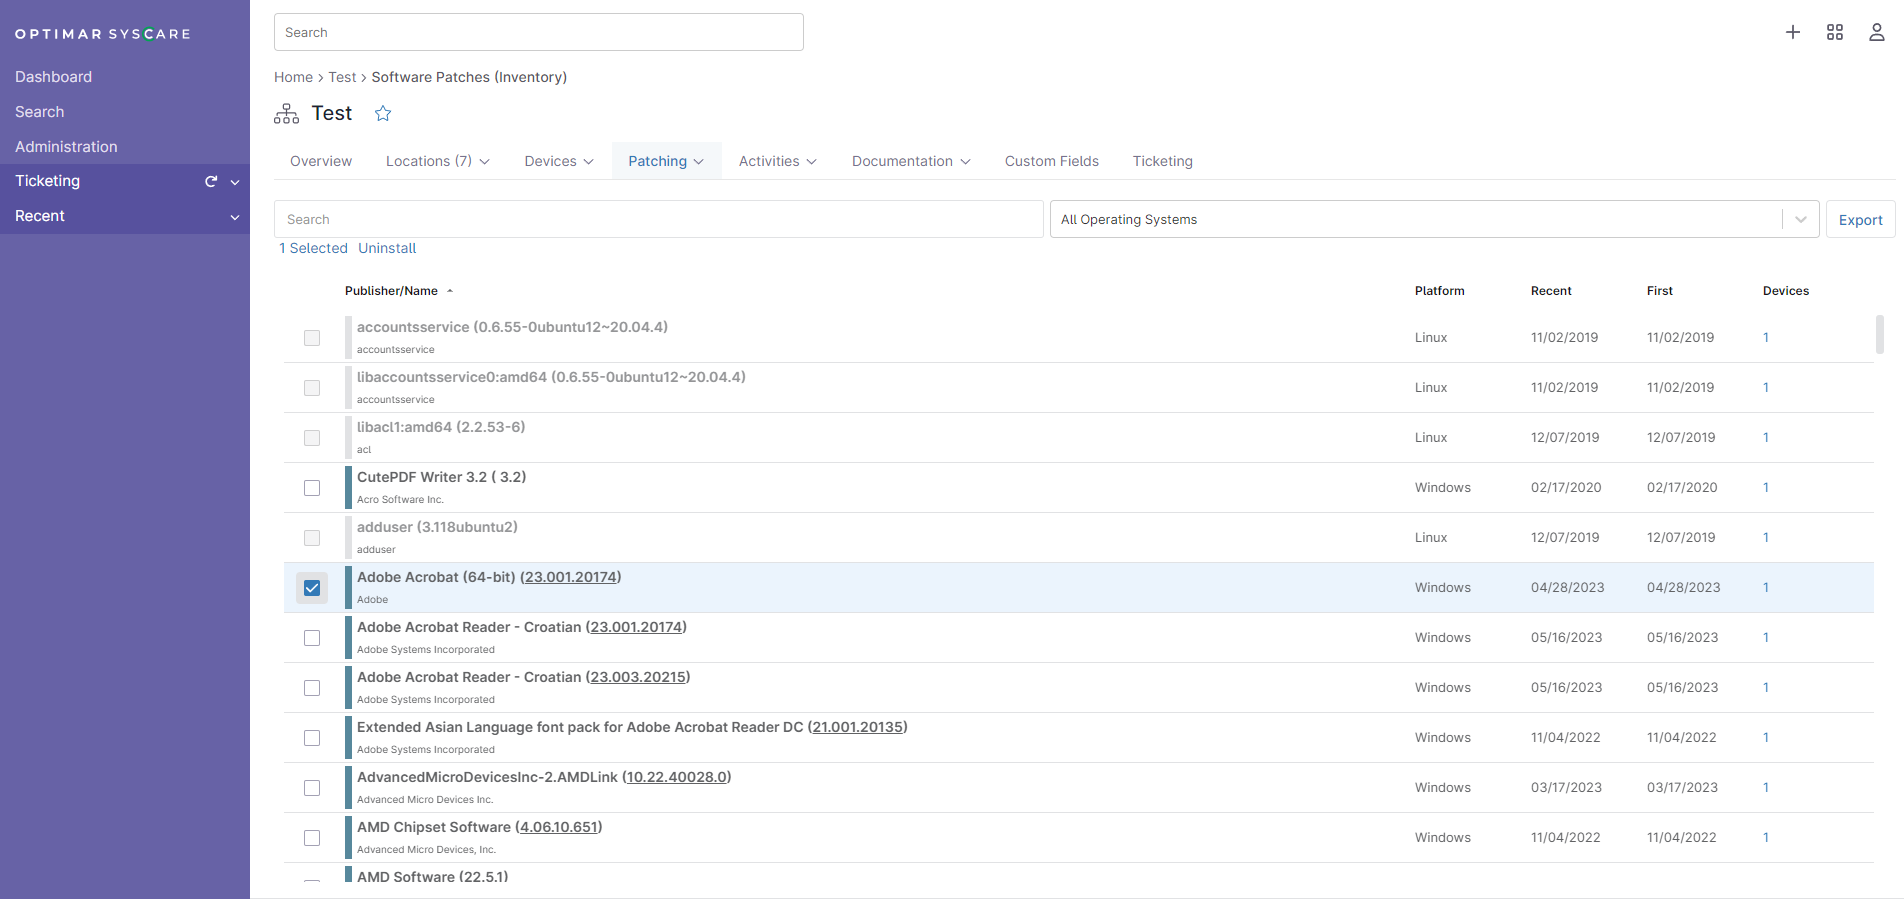Go to Test breadcrumb
Image resolution: width=1904 pixels, height=899 pixels.
coord(342,77)
